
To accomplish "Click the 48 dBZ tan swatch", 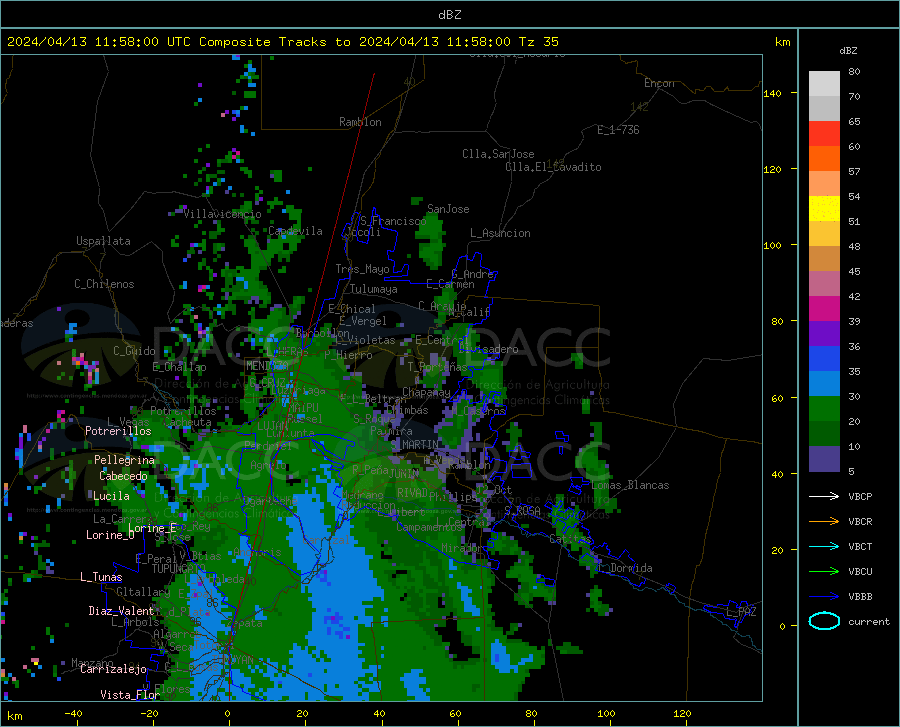I will tap(824, 259).
